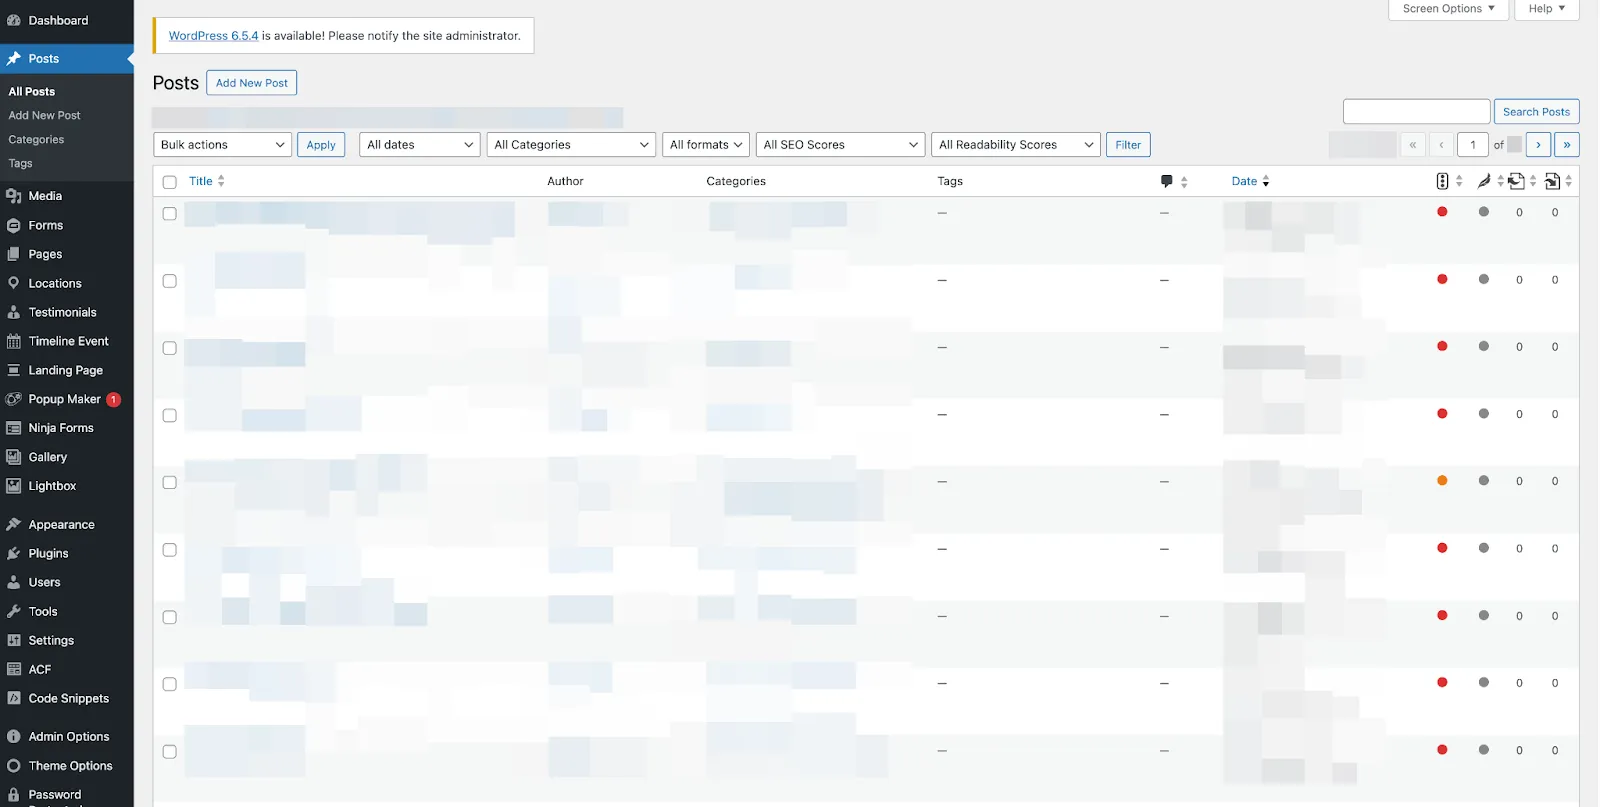Click the Ninja Forms icon
This screenshot has width=1600, height=807.
point(14,428)
